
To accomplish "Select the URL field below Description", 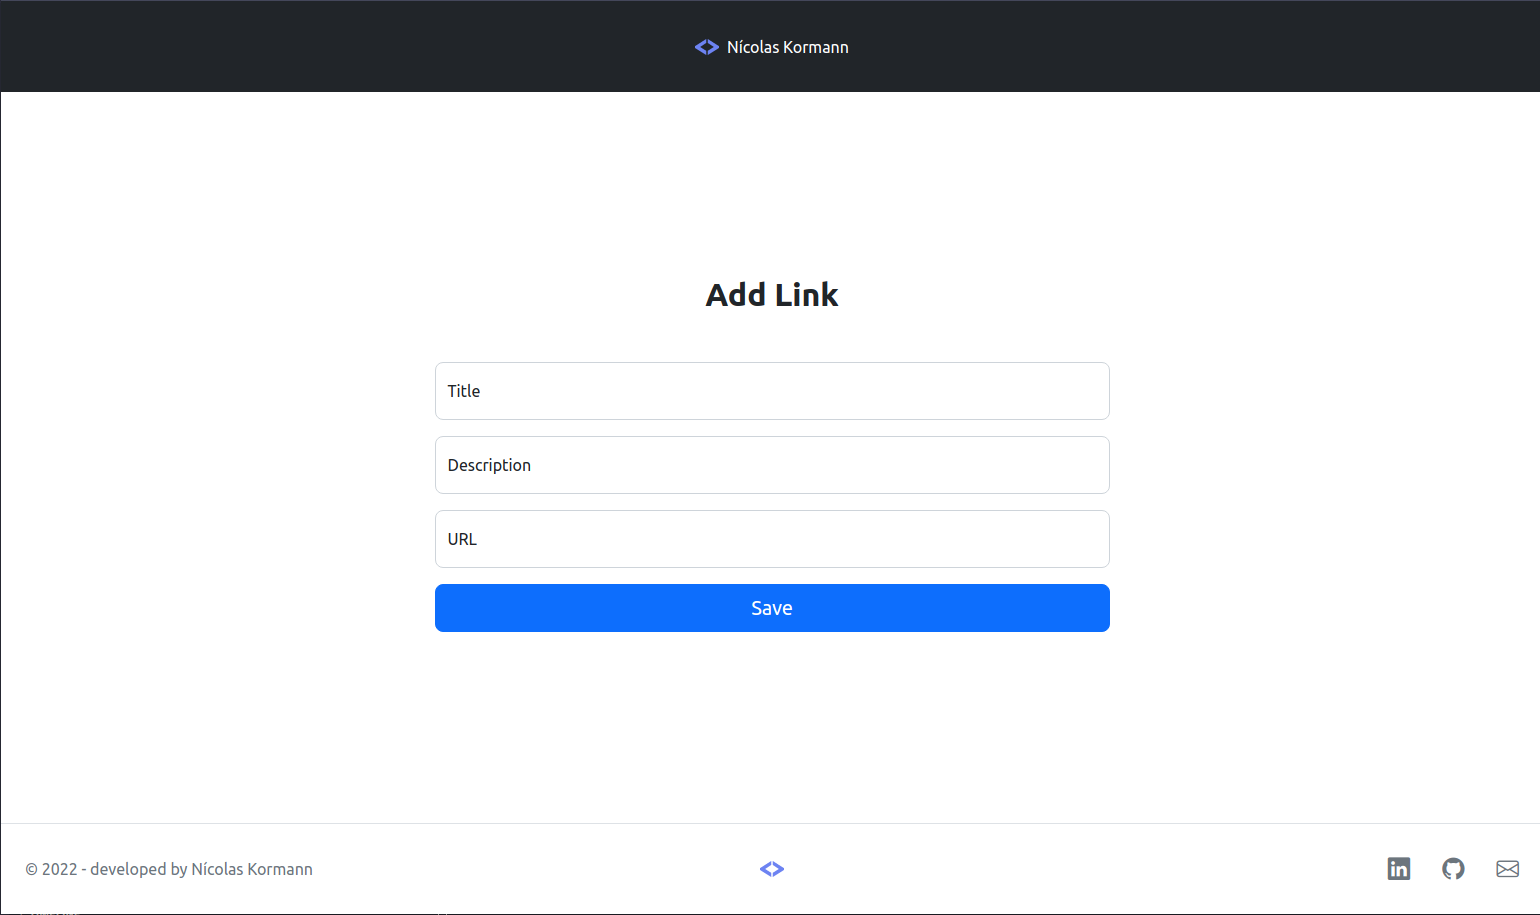I will [x=772, y=539].
